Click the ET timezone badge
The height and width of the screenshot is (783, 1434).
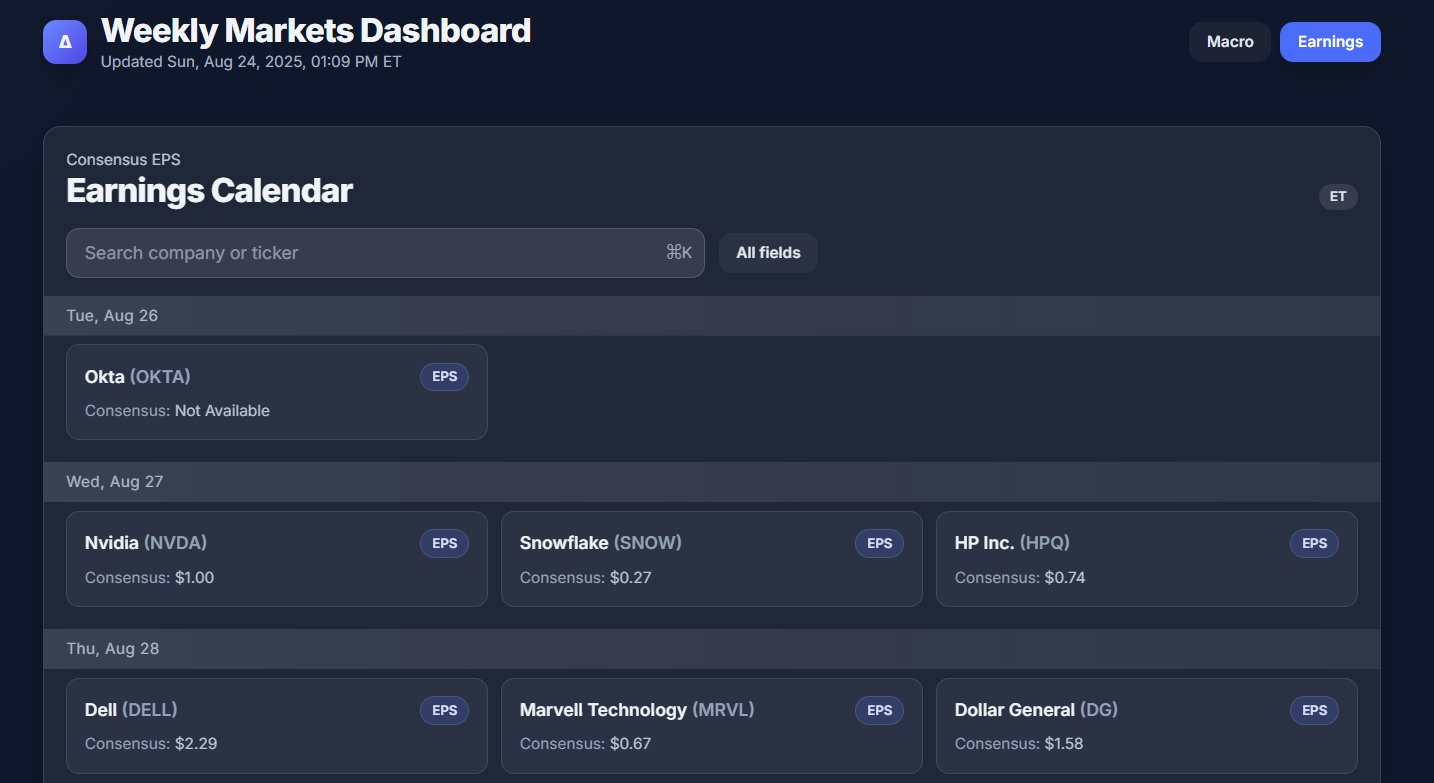tap(1338, 197)
